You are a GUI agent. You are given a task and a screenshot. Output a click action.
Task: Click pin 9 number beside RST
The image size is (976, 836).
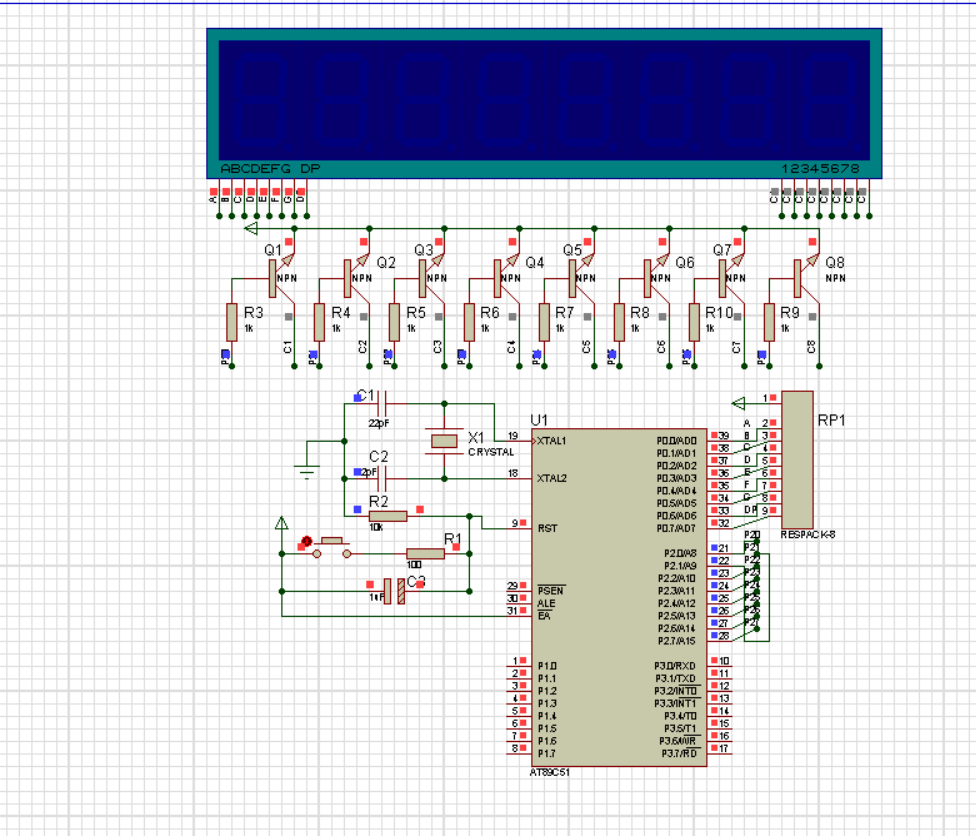pyautogui.click(x=515, y=523)
